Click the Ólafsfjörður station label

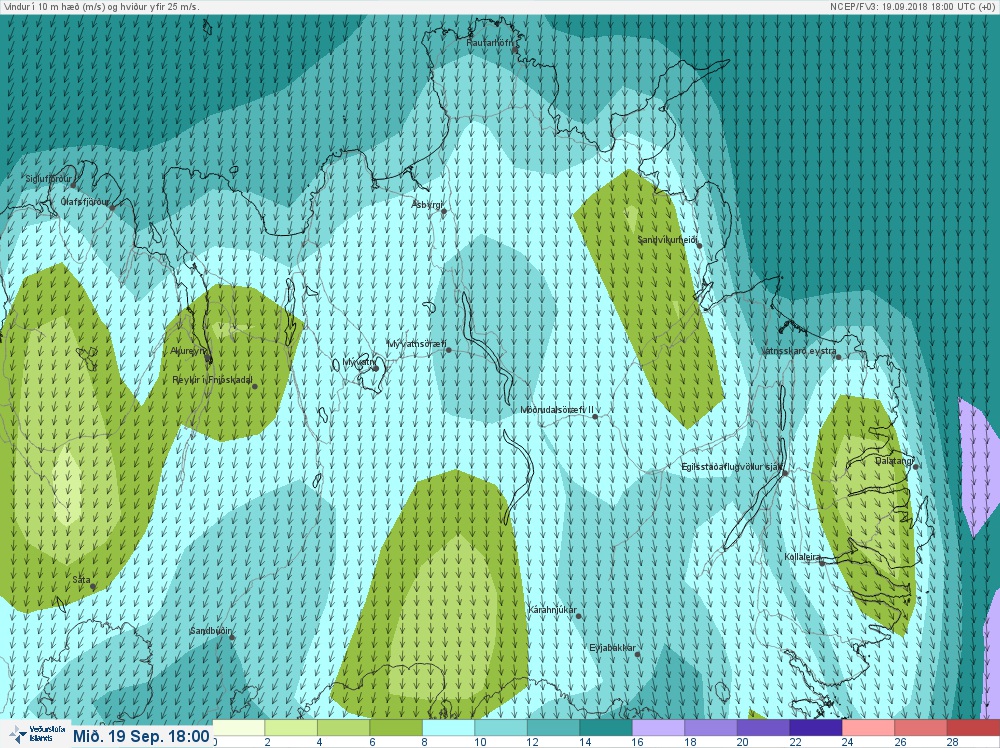click(85, 202)
